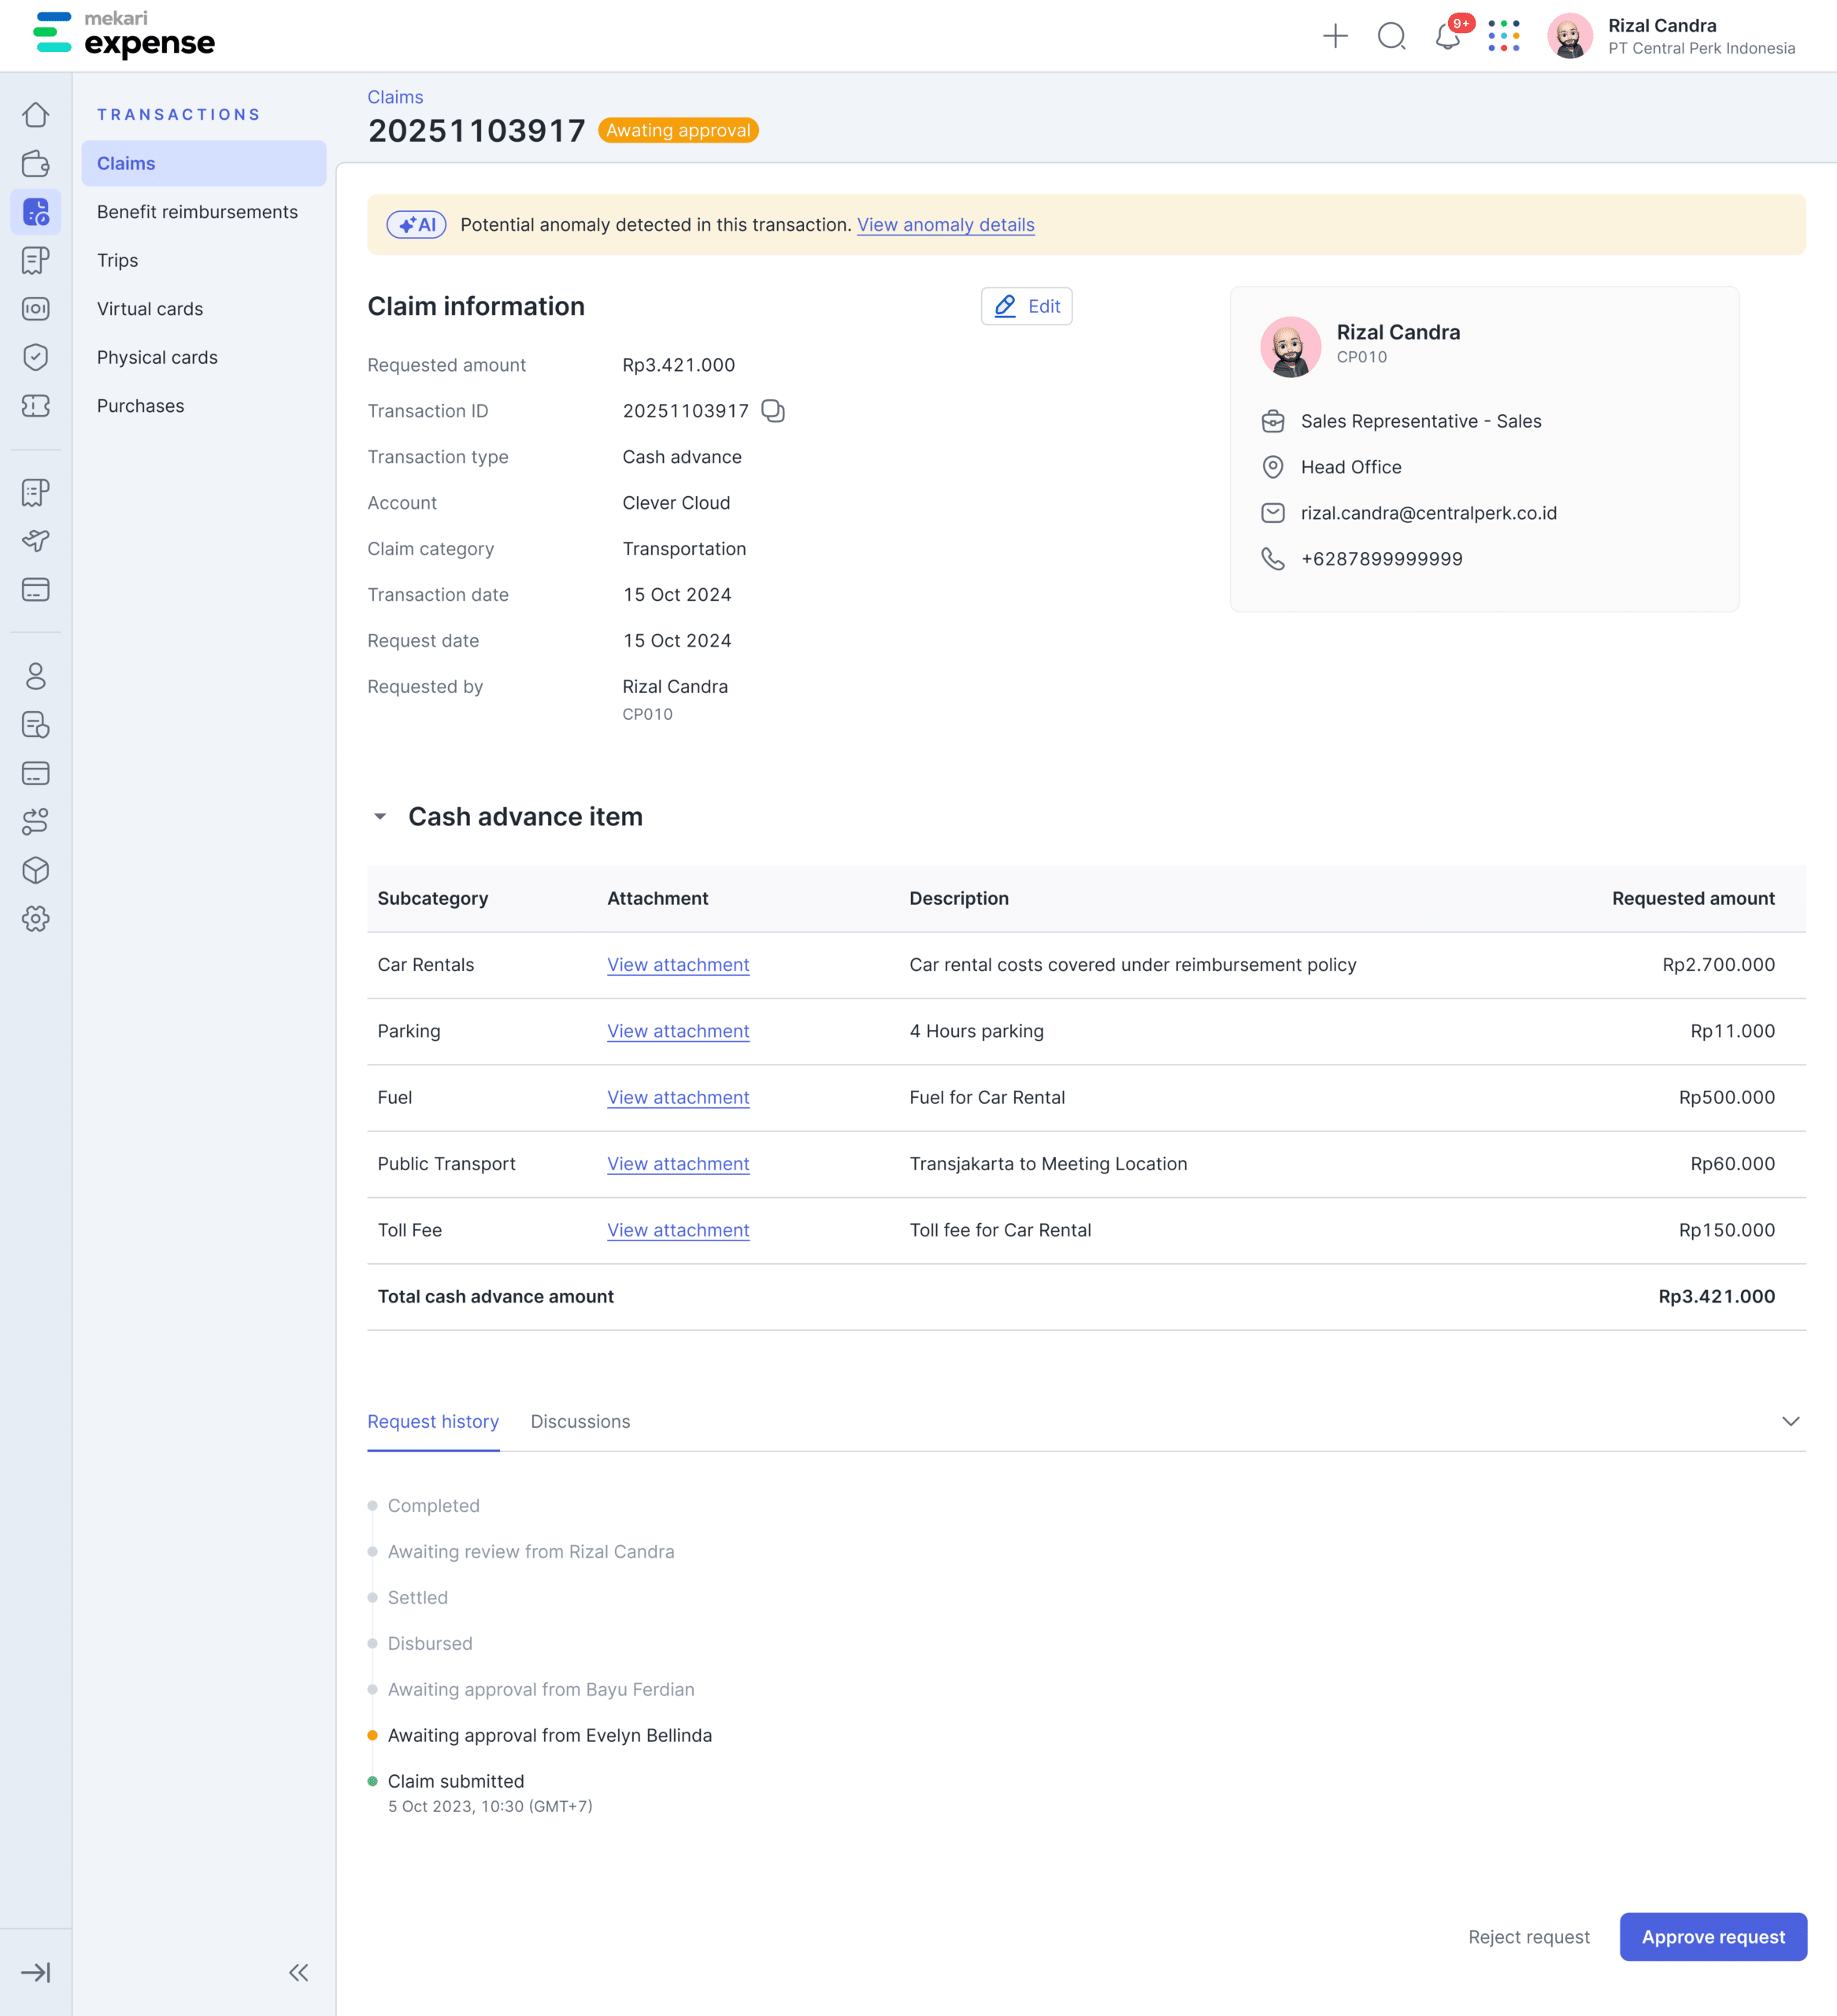The height and width of the screenshot is (2016, 1837).
Task: Open the apps grid launcher
Action: pyautogui.click(x=1503, y=37)
